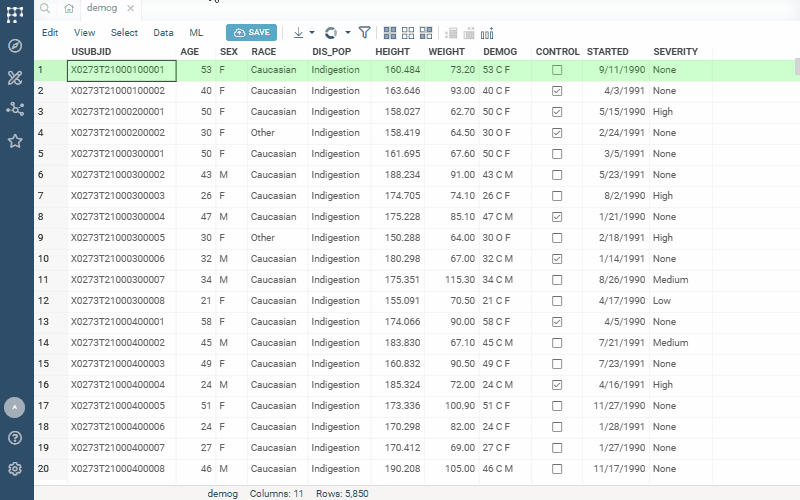
Task: Click the SEX column header
Action: (229, 52)
